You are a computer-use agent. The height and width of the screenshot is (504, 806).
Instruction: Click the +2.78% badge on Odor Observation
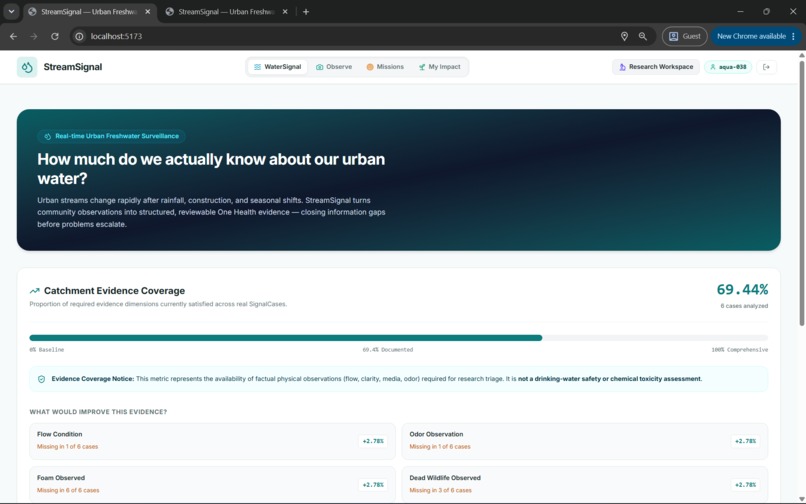[745, 441]
